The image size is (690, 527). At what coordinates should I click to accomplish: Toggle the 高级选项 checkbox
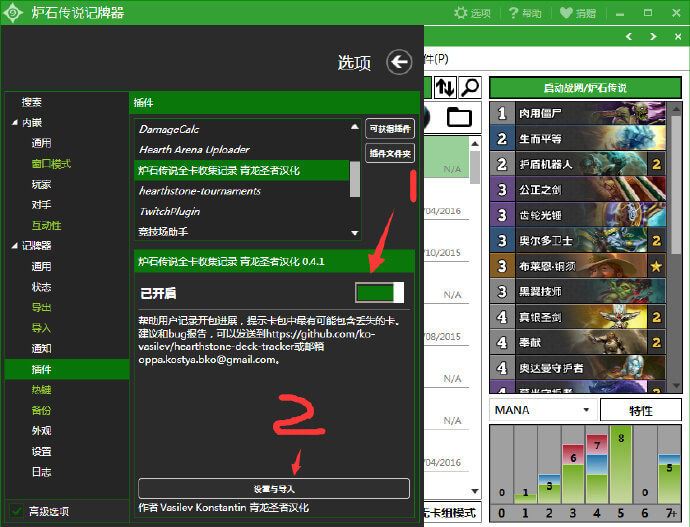(17, 511)
